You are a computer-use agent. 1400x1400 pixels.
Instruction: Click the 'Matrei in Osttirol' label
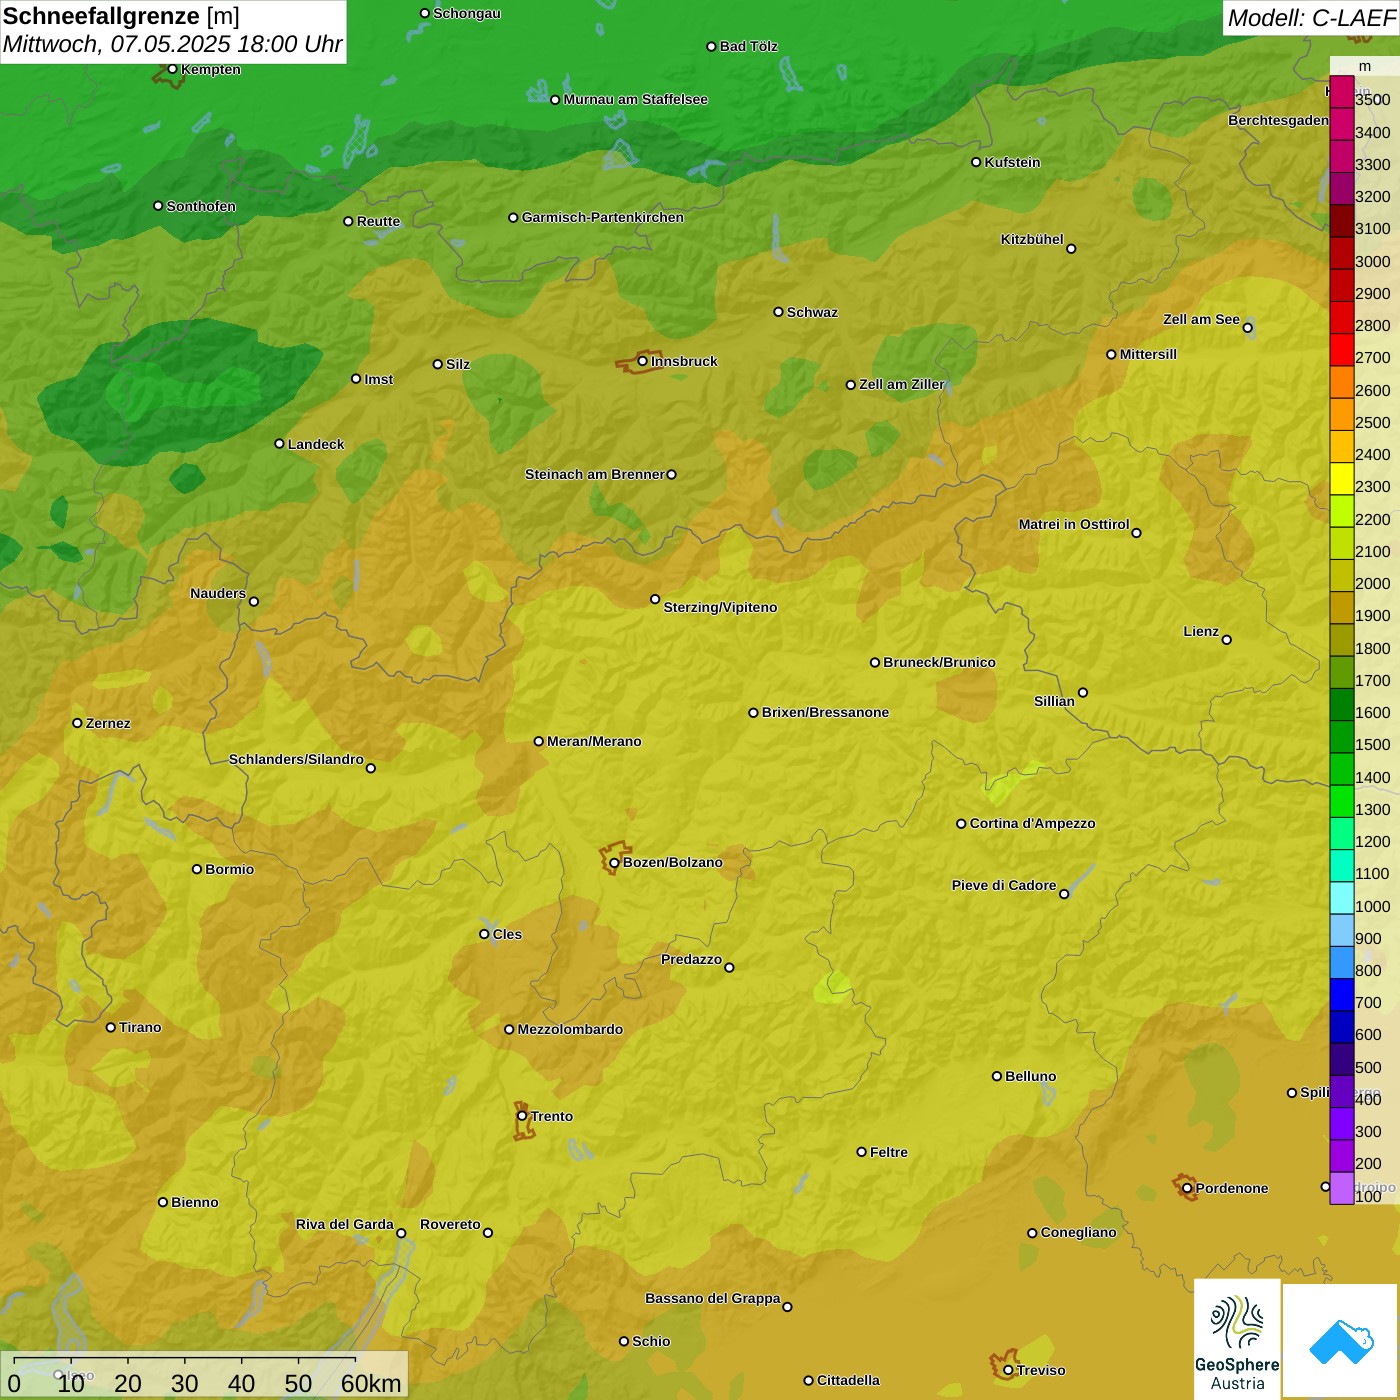coord(1074,524)
